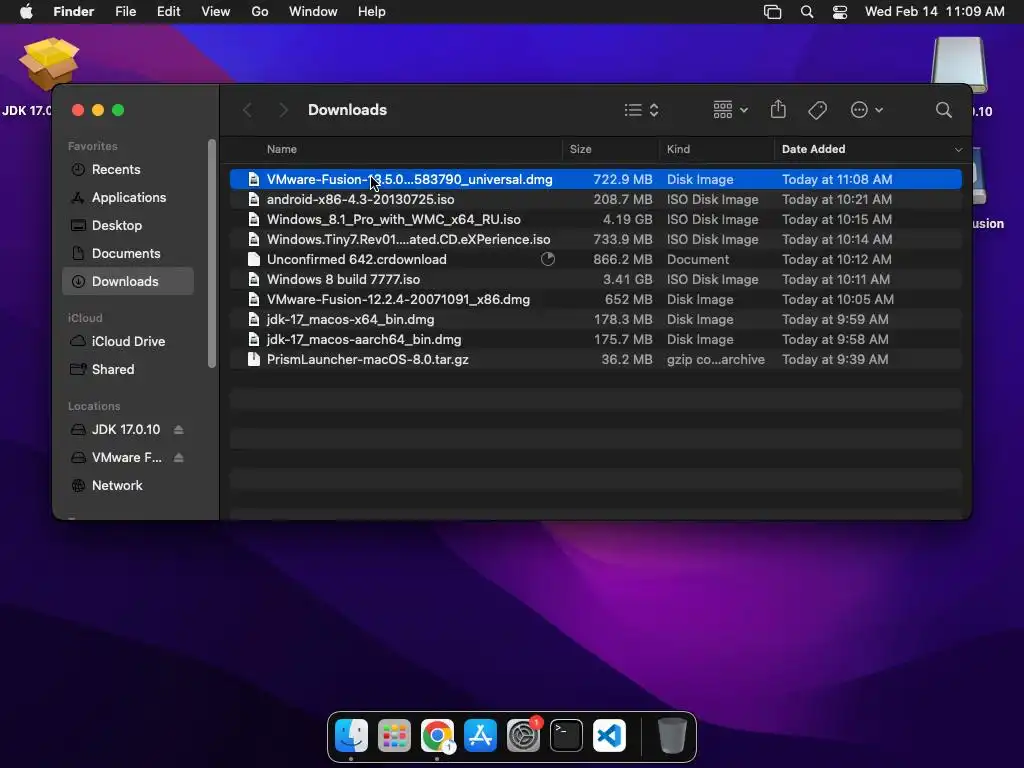Open the Trash in the Dock

pos(671,736)
